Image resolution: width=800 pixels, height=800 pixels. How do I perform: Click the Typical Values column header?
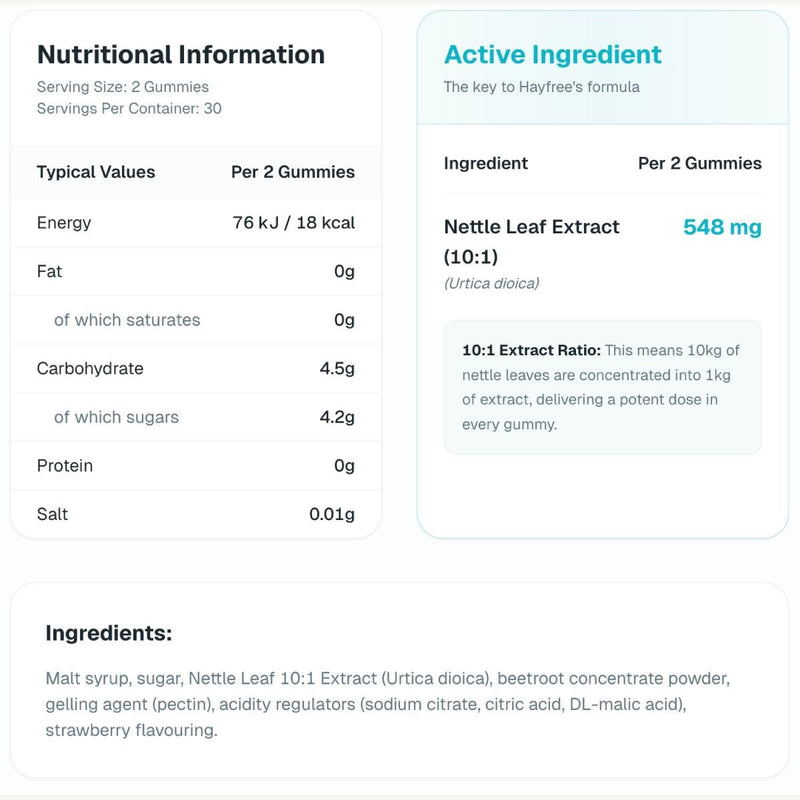96,172
